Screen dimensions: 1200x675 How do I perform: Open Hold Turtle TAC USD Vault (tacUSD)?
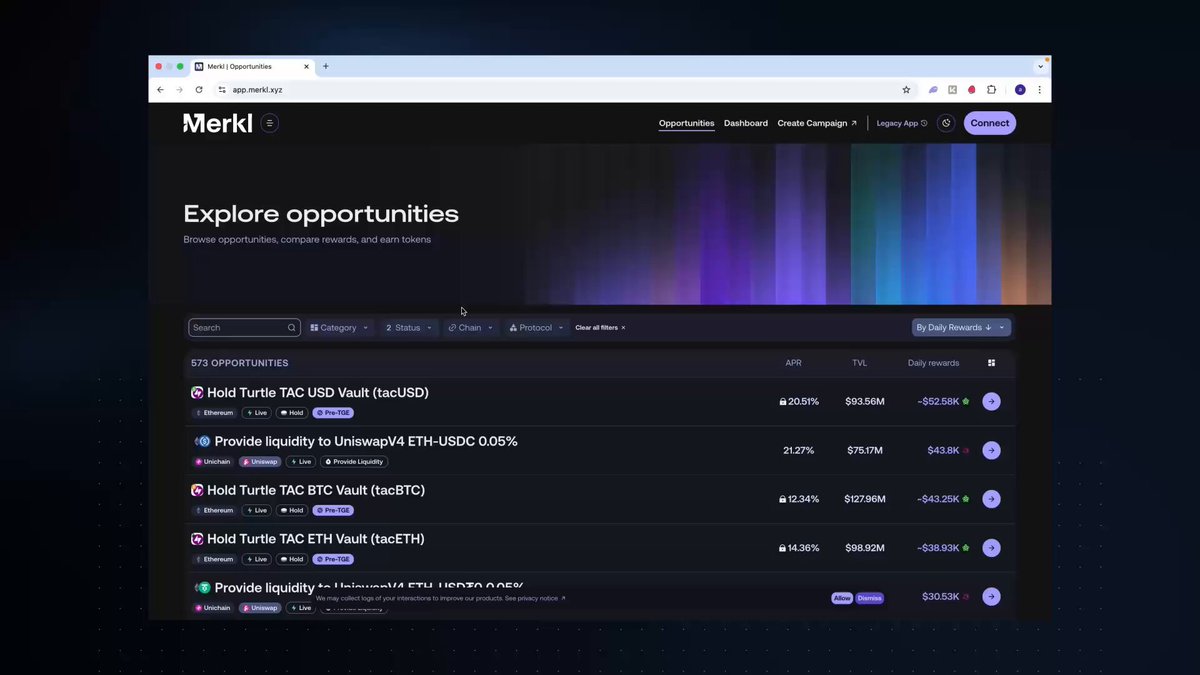click(x=318, y=393)
